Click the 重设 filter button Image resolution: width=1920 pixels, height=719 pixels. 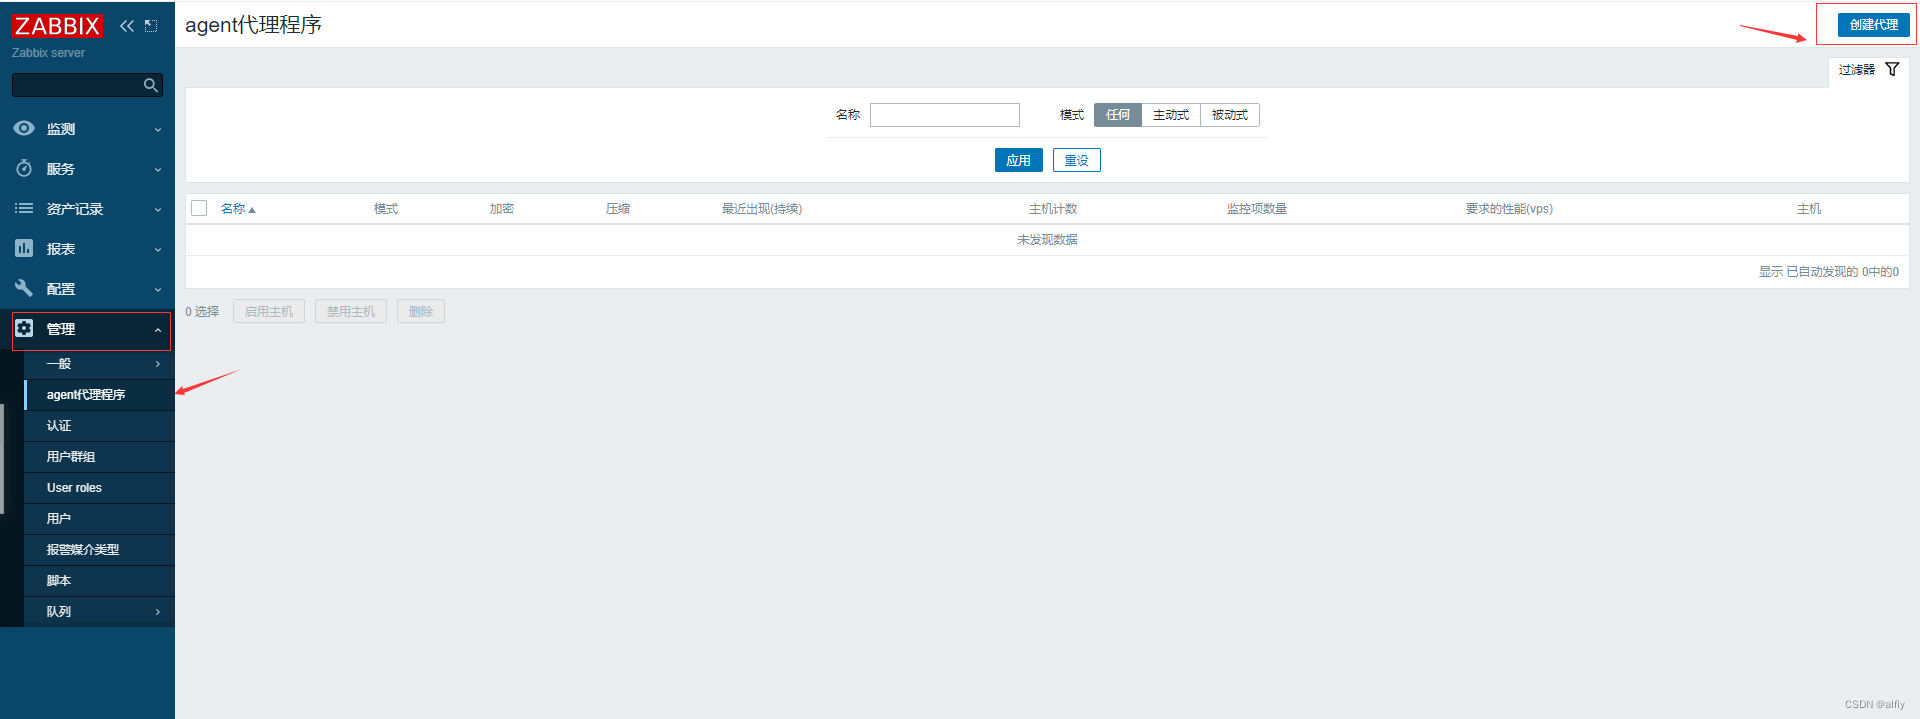click(1077, 160)
